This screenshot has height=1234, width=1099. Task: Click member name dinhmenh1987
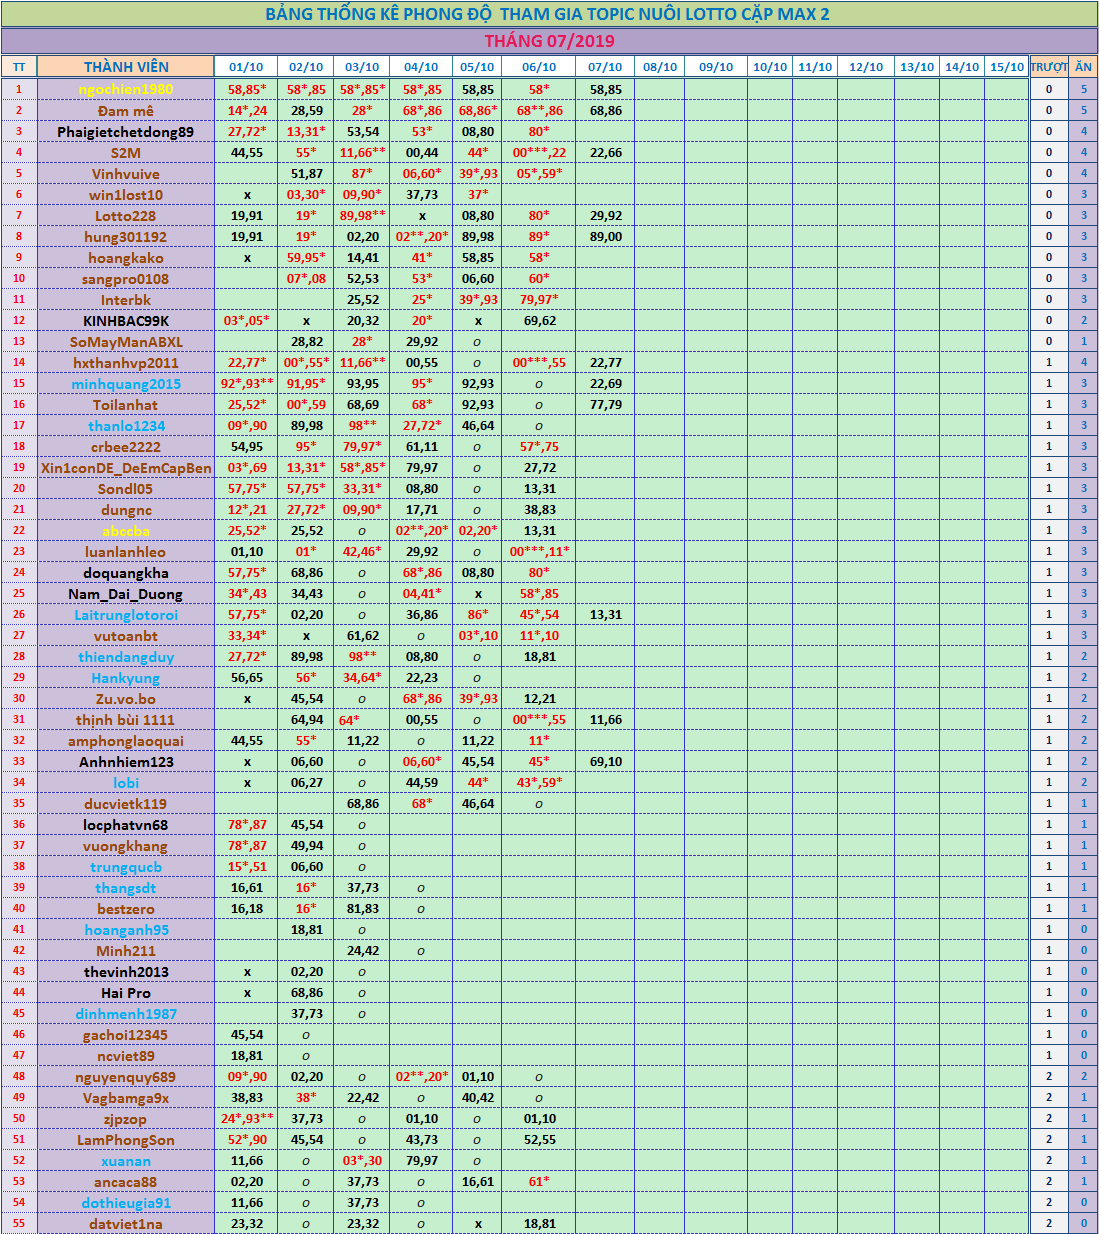(126, 1013)
